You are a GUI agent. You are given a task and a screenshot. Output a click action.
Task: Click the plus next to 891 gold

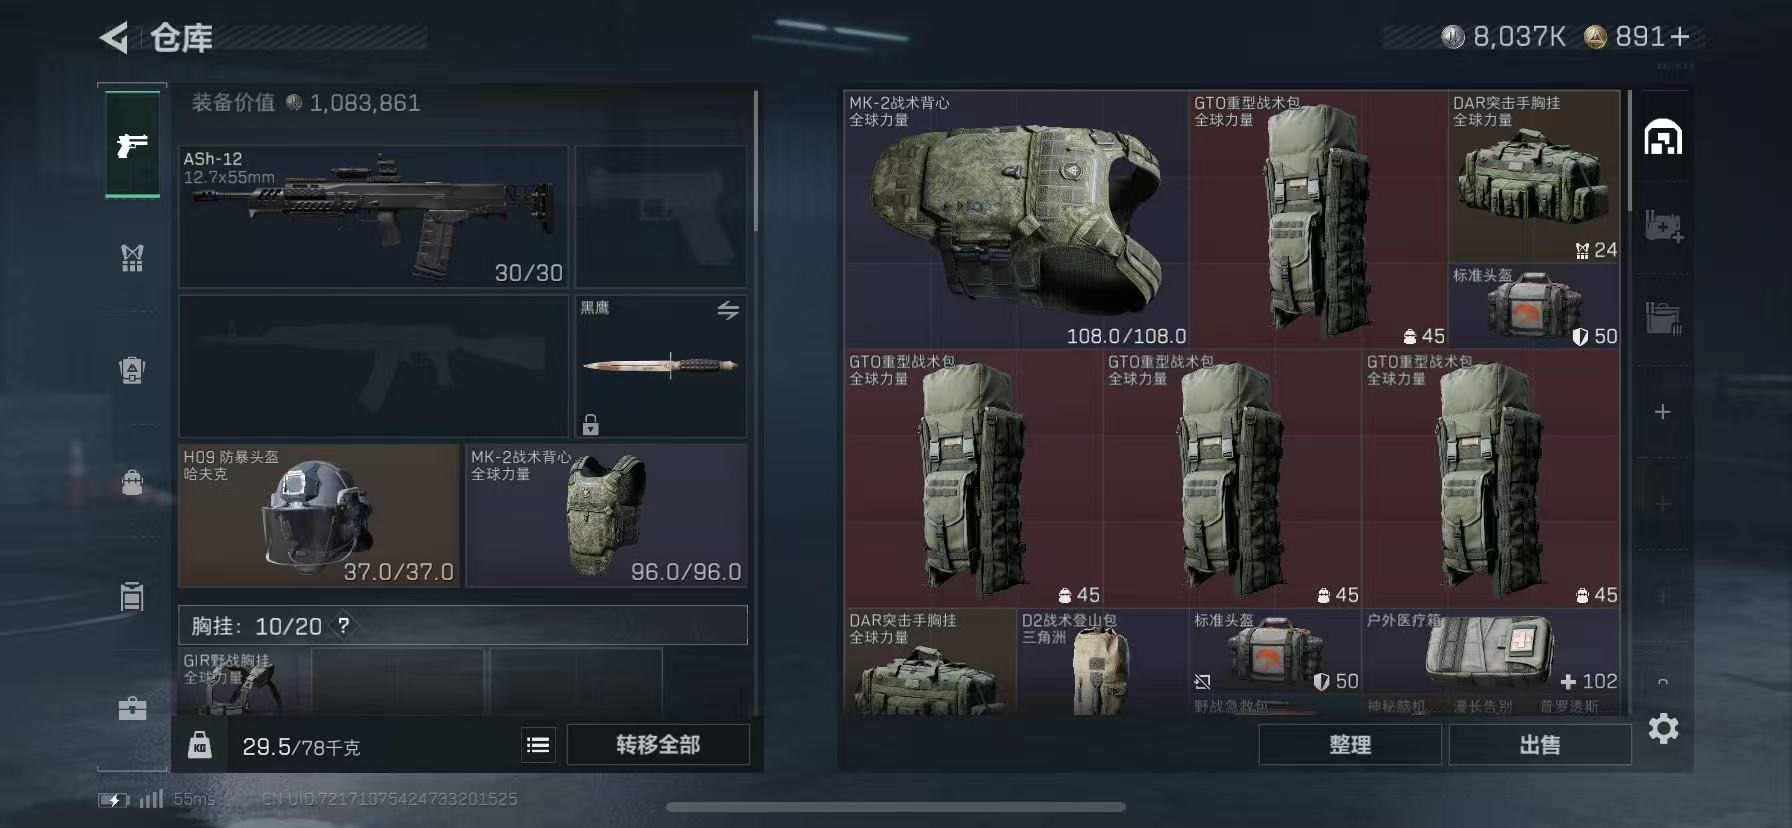(1680, 37)
